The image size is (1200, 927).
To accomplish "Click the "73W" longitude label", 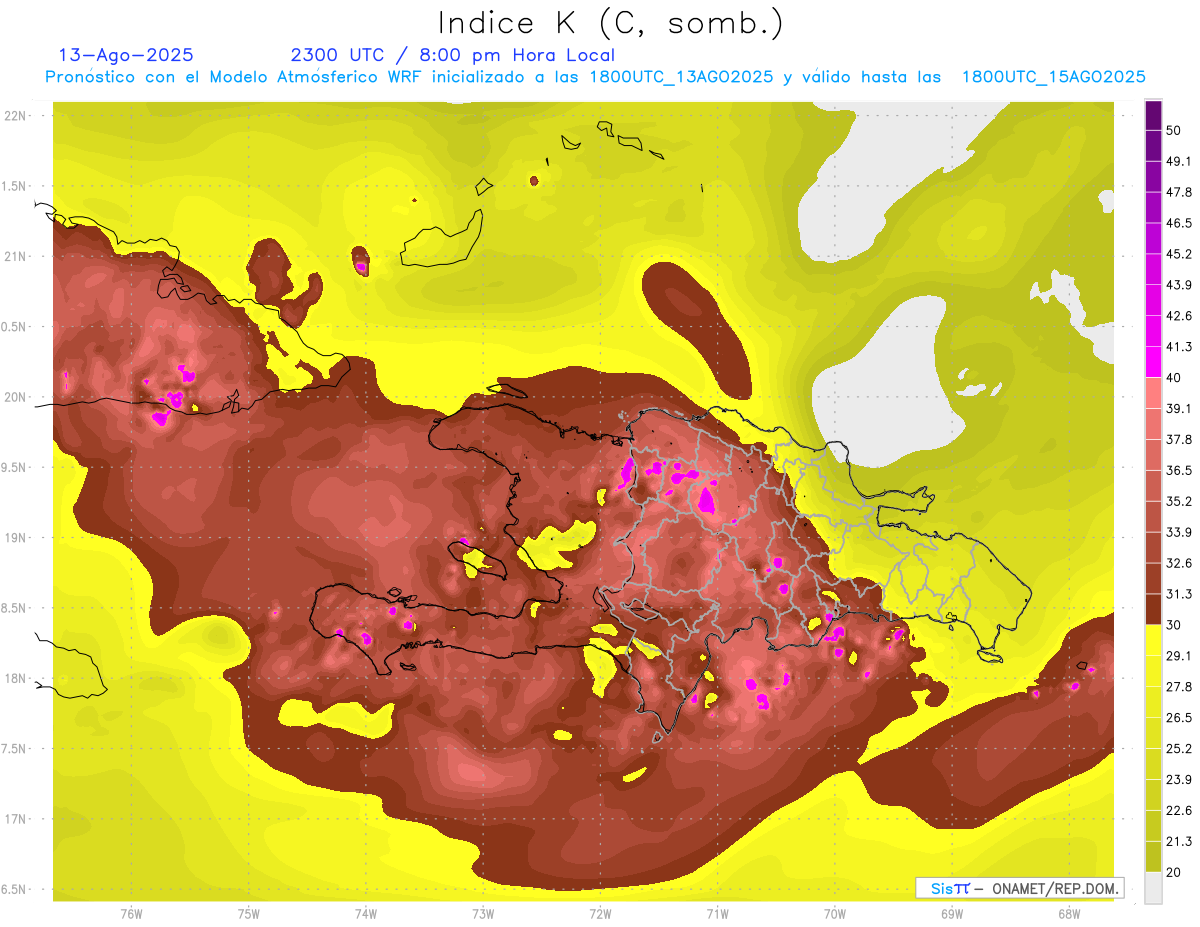I will [x=483, y=913].
